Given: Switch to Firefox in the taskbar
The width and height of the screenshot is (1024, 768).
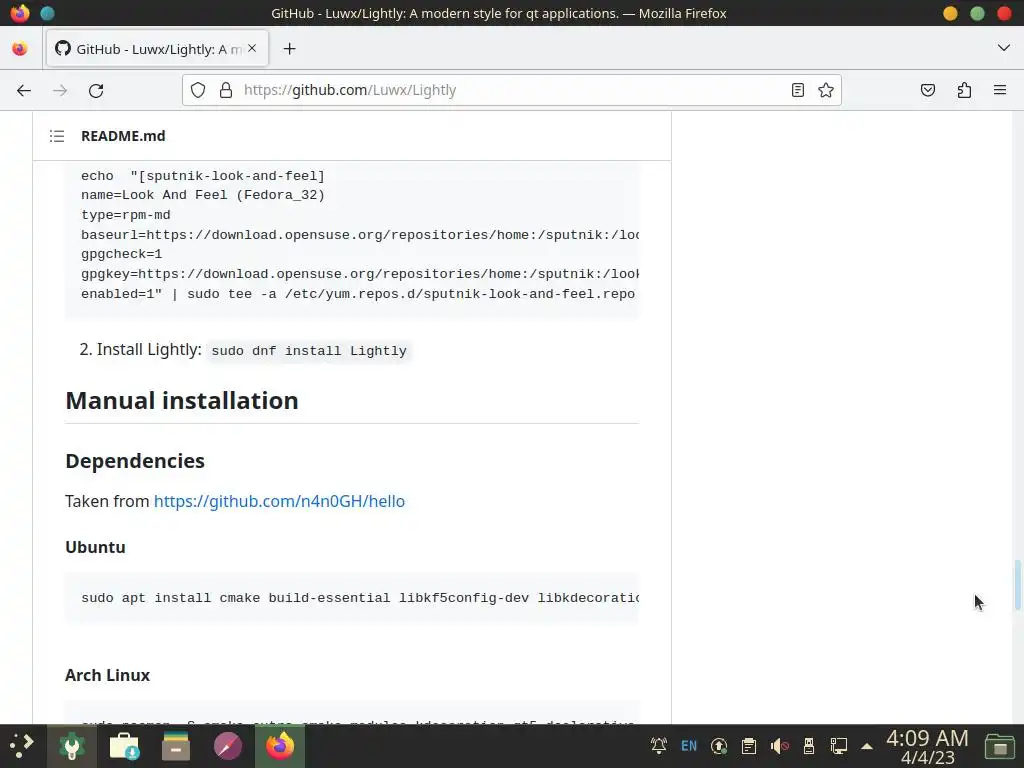Looking at the screenshot, I should (x=280, y=746).
